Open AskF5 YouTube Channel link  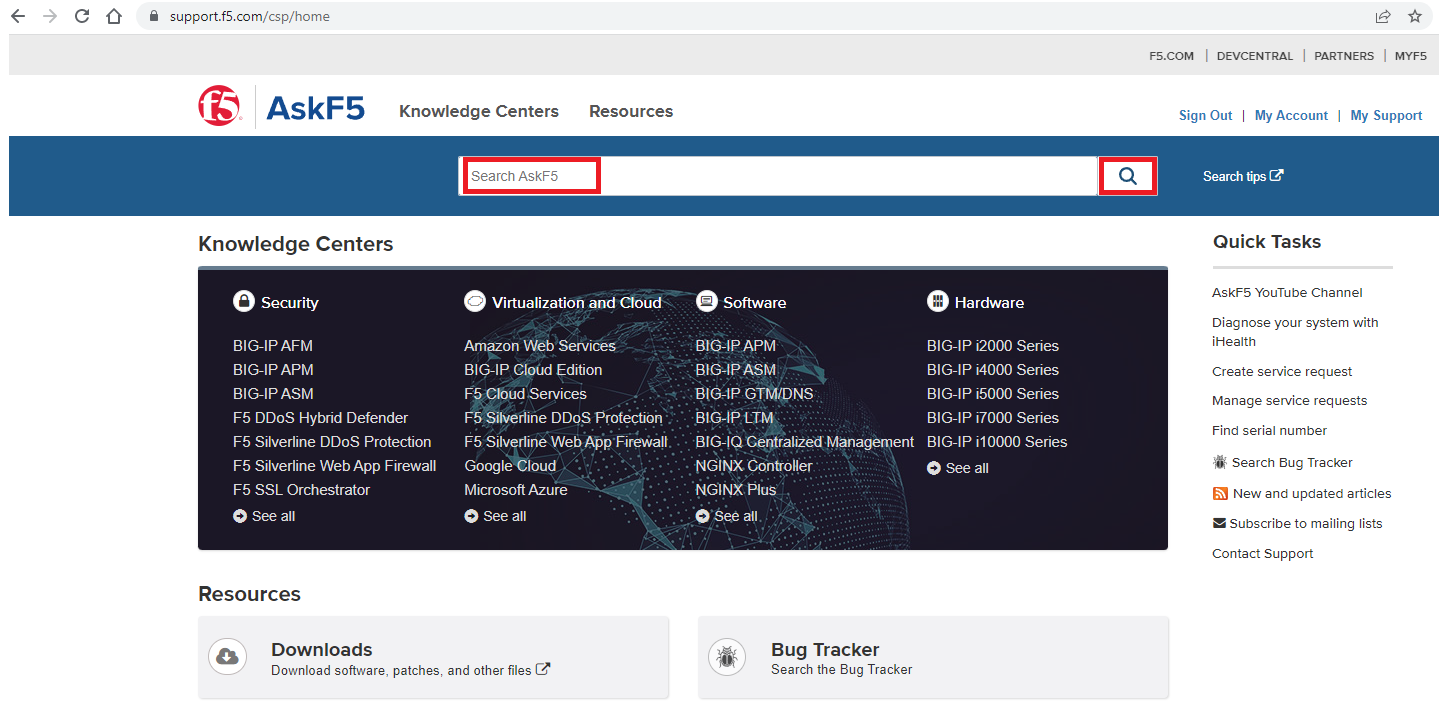click(1287, 292)
